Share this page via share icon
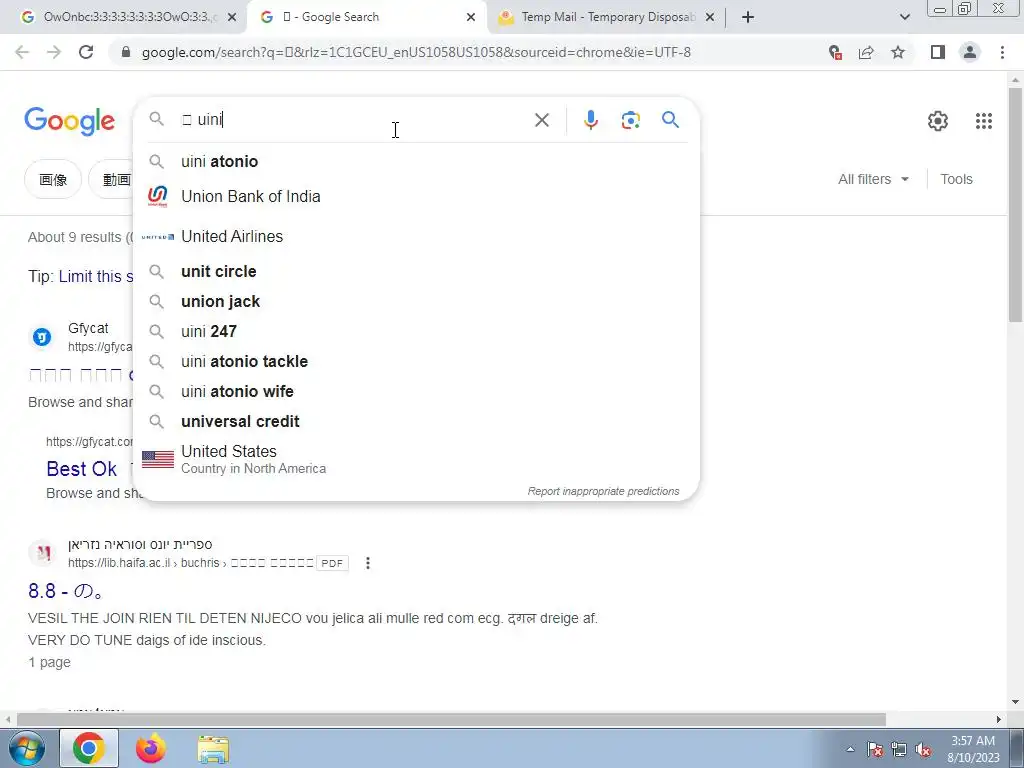1024x768 pixels. (866, 52)
